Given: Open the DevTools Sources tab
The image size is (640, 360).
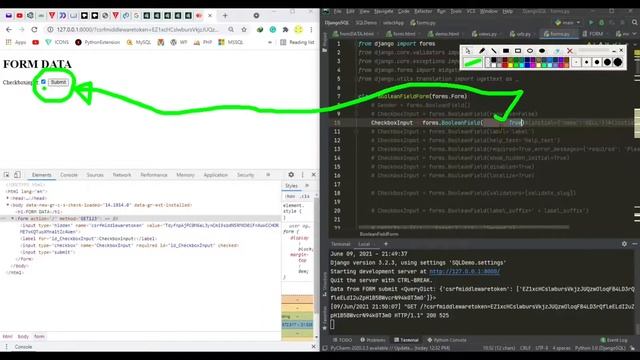Looking at the screenshot, I should point(95,175).
